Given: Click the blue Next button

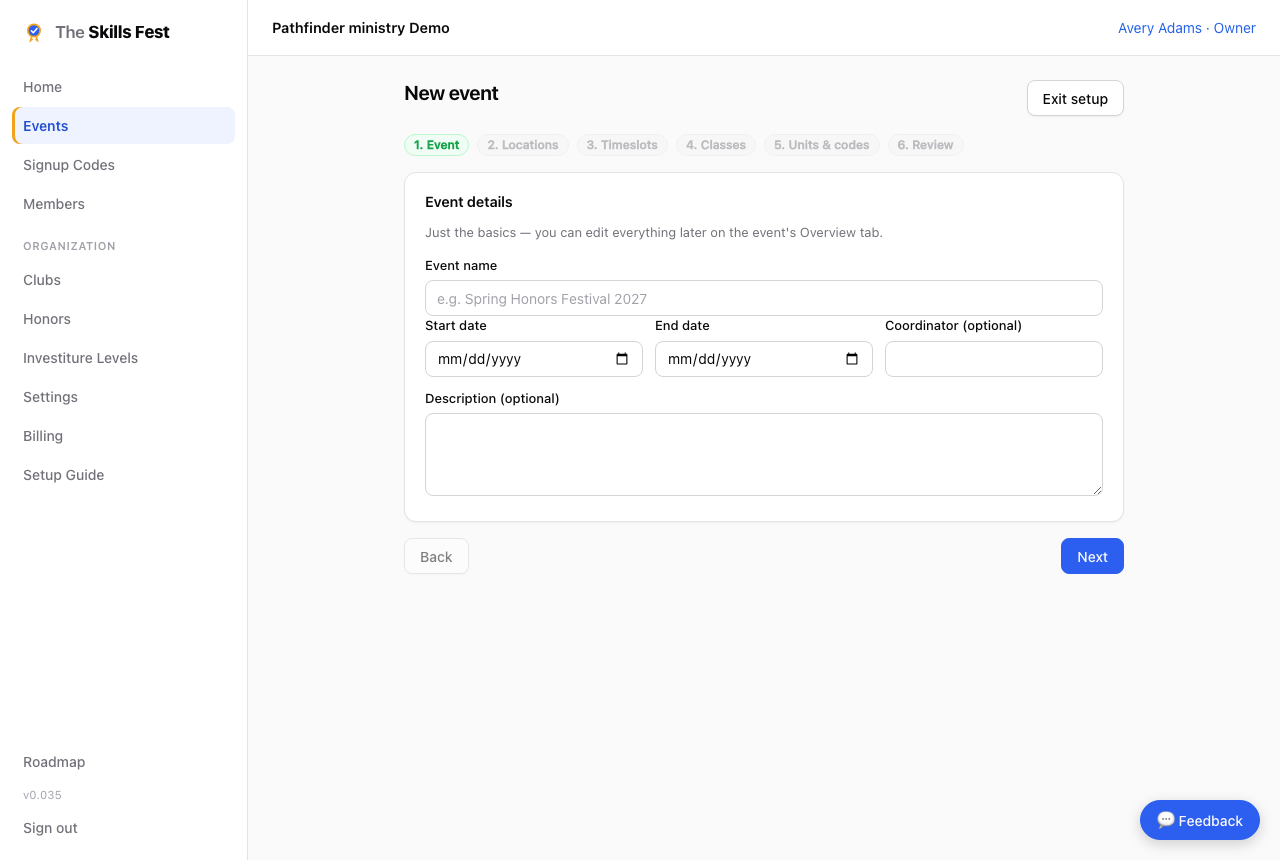Looking at the screenshot, I should tap(1092, 556).
